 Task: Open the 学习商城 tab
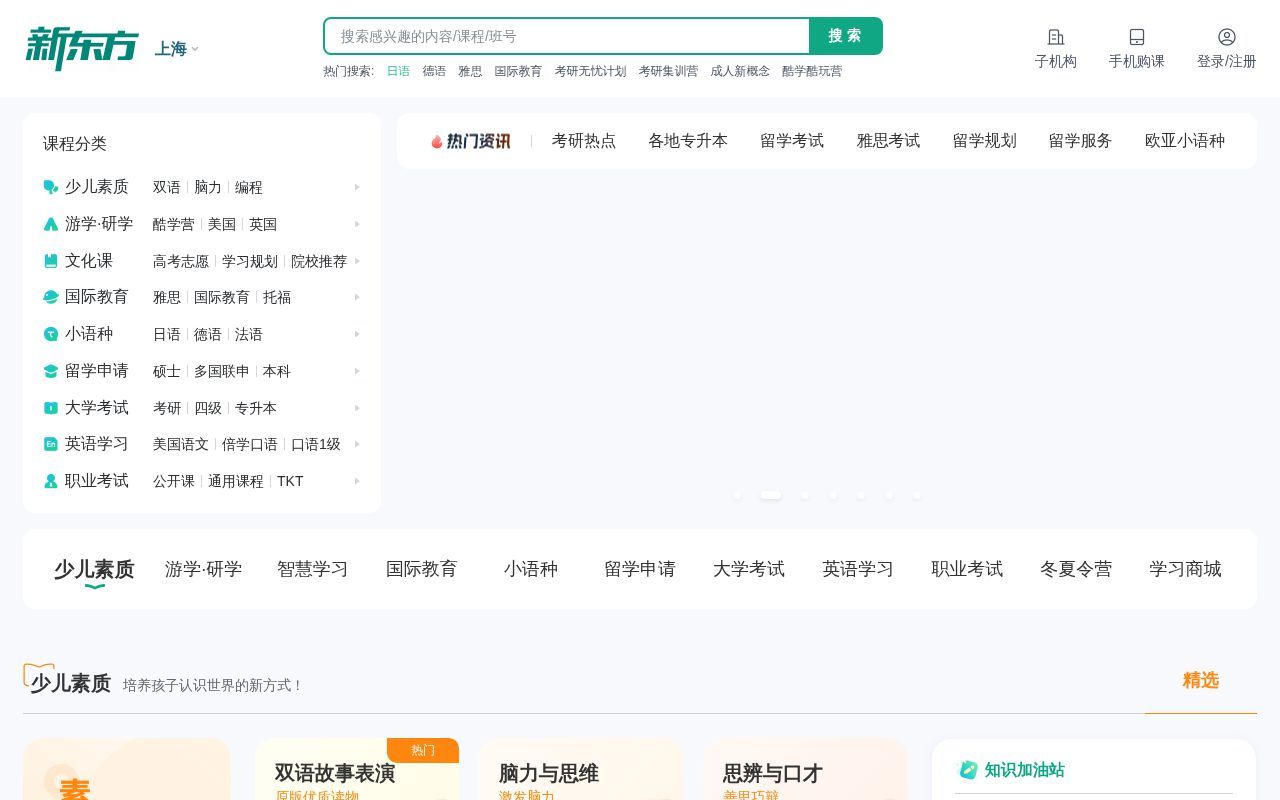click(x=1185, y=569)
